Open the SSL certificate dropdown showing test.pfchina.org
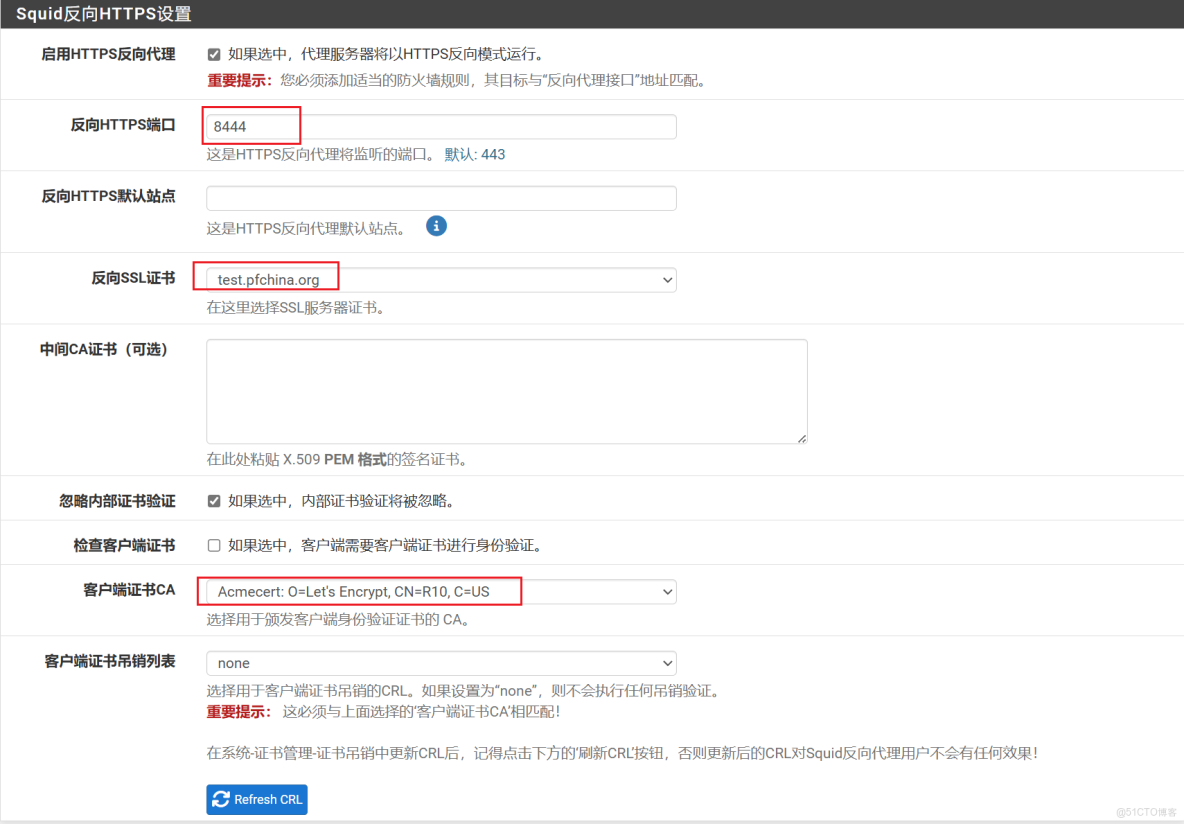 [x=440, y=280]
